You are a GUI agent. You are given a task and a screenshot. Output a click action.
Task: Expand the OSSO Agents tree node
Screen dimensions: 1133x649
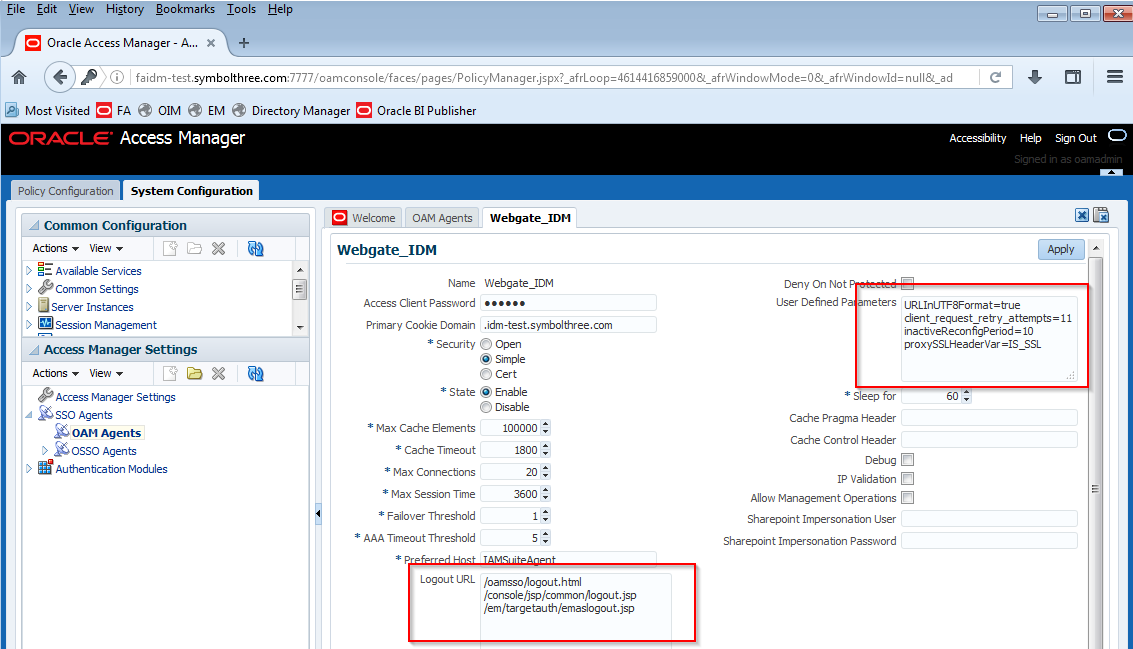click(x=45, y=451)
